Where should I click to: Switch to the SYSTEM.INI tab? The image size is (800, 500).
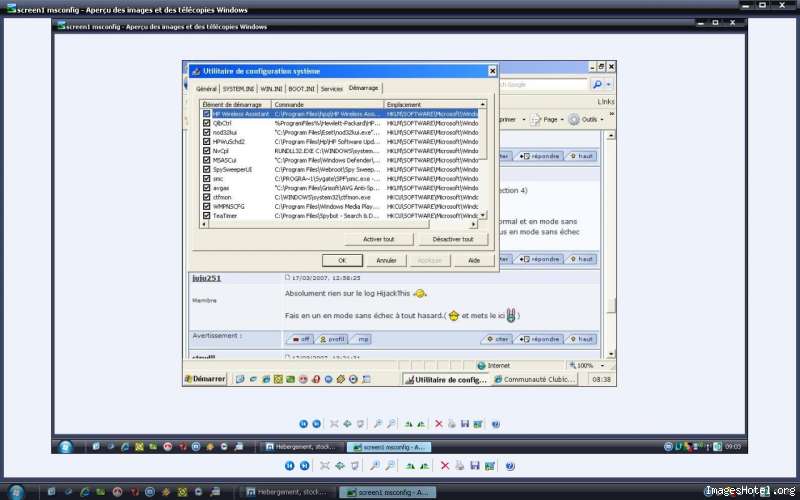coord(238,89)
